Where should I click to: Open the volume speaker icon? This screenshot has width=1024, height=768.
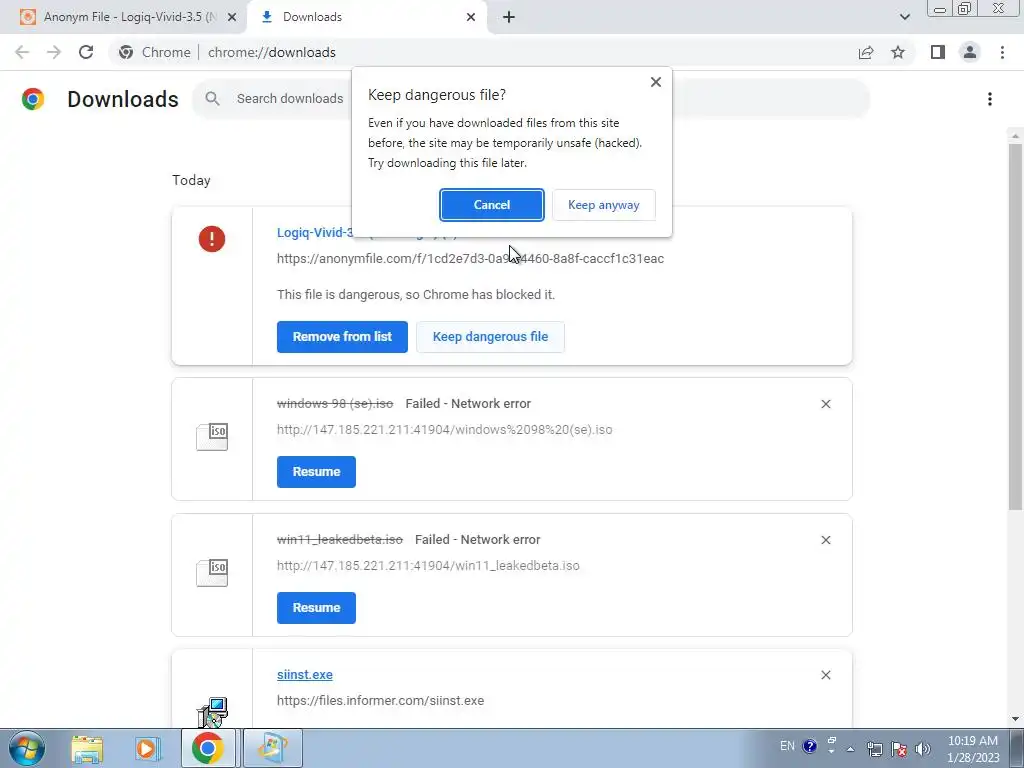[x=922, y=749]
